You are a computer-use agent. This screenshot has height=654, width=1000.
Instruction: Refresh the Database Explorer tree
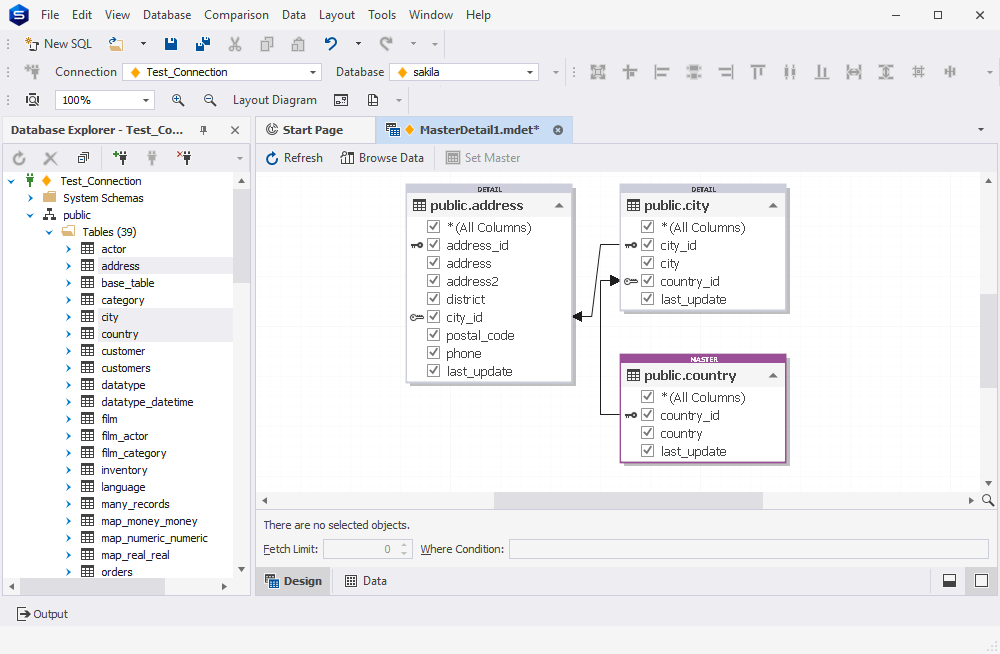pyautogui.click(x=19, y=158)
